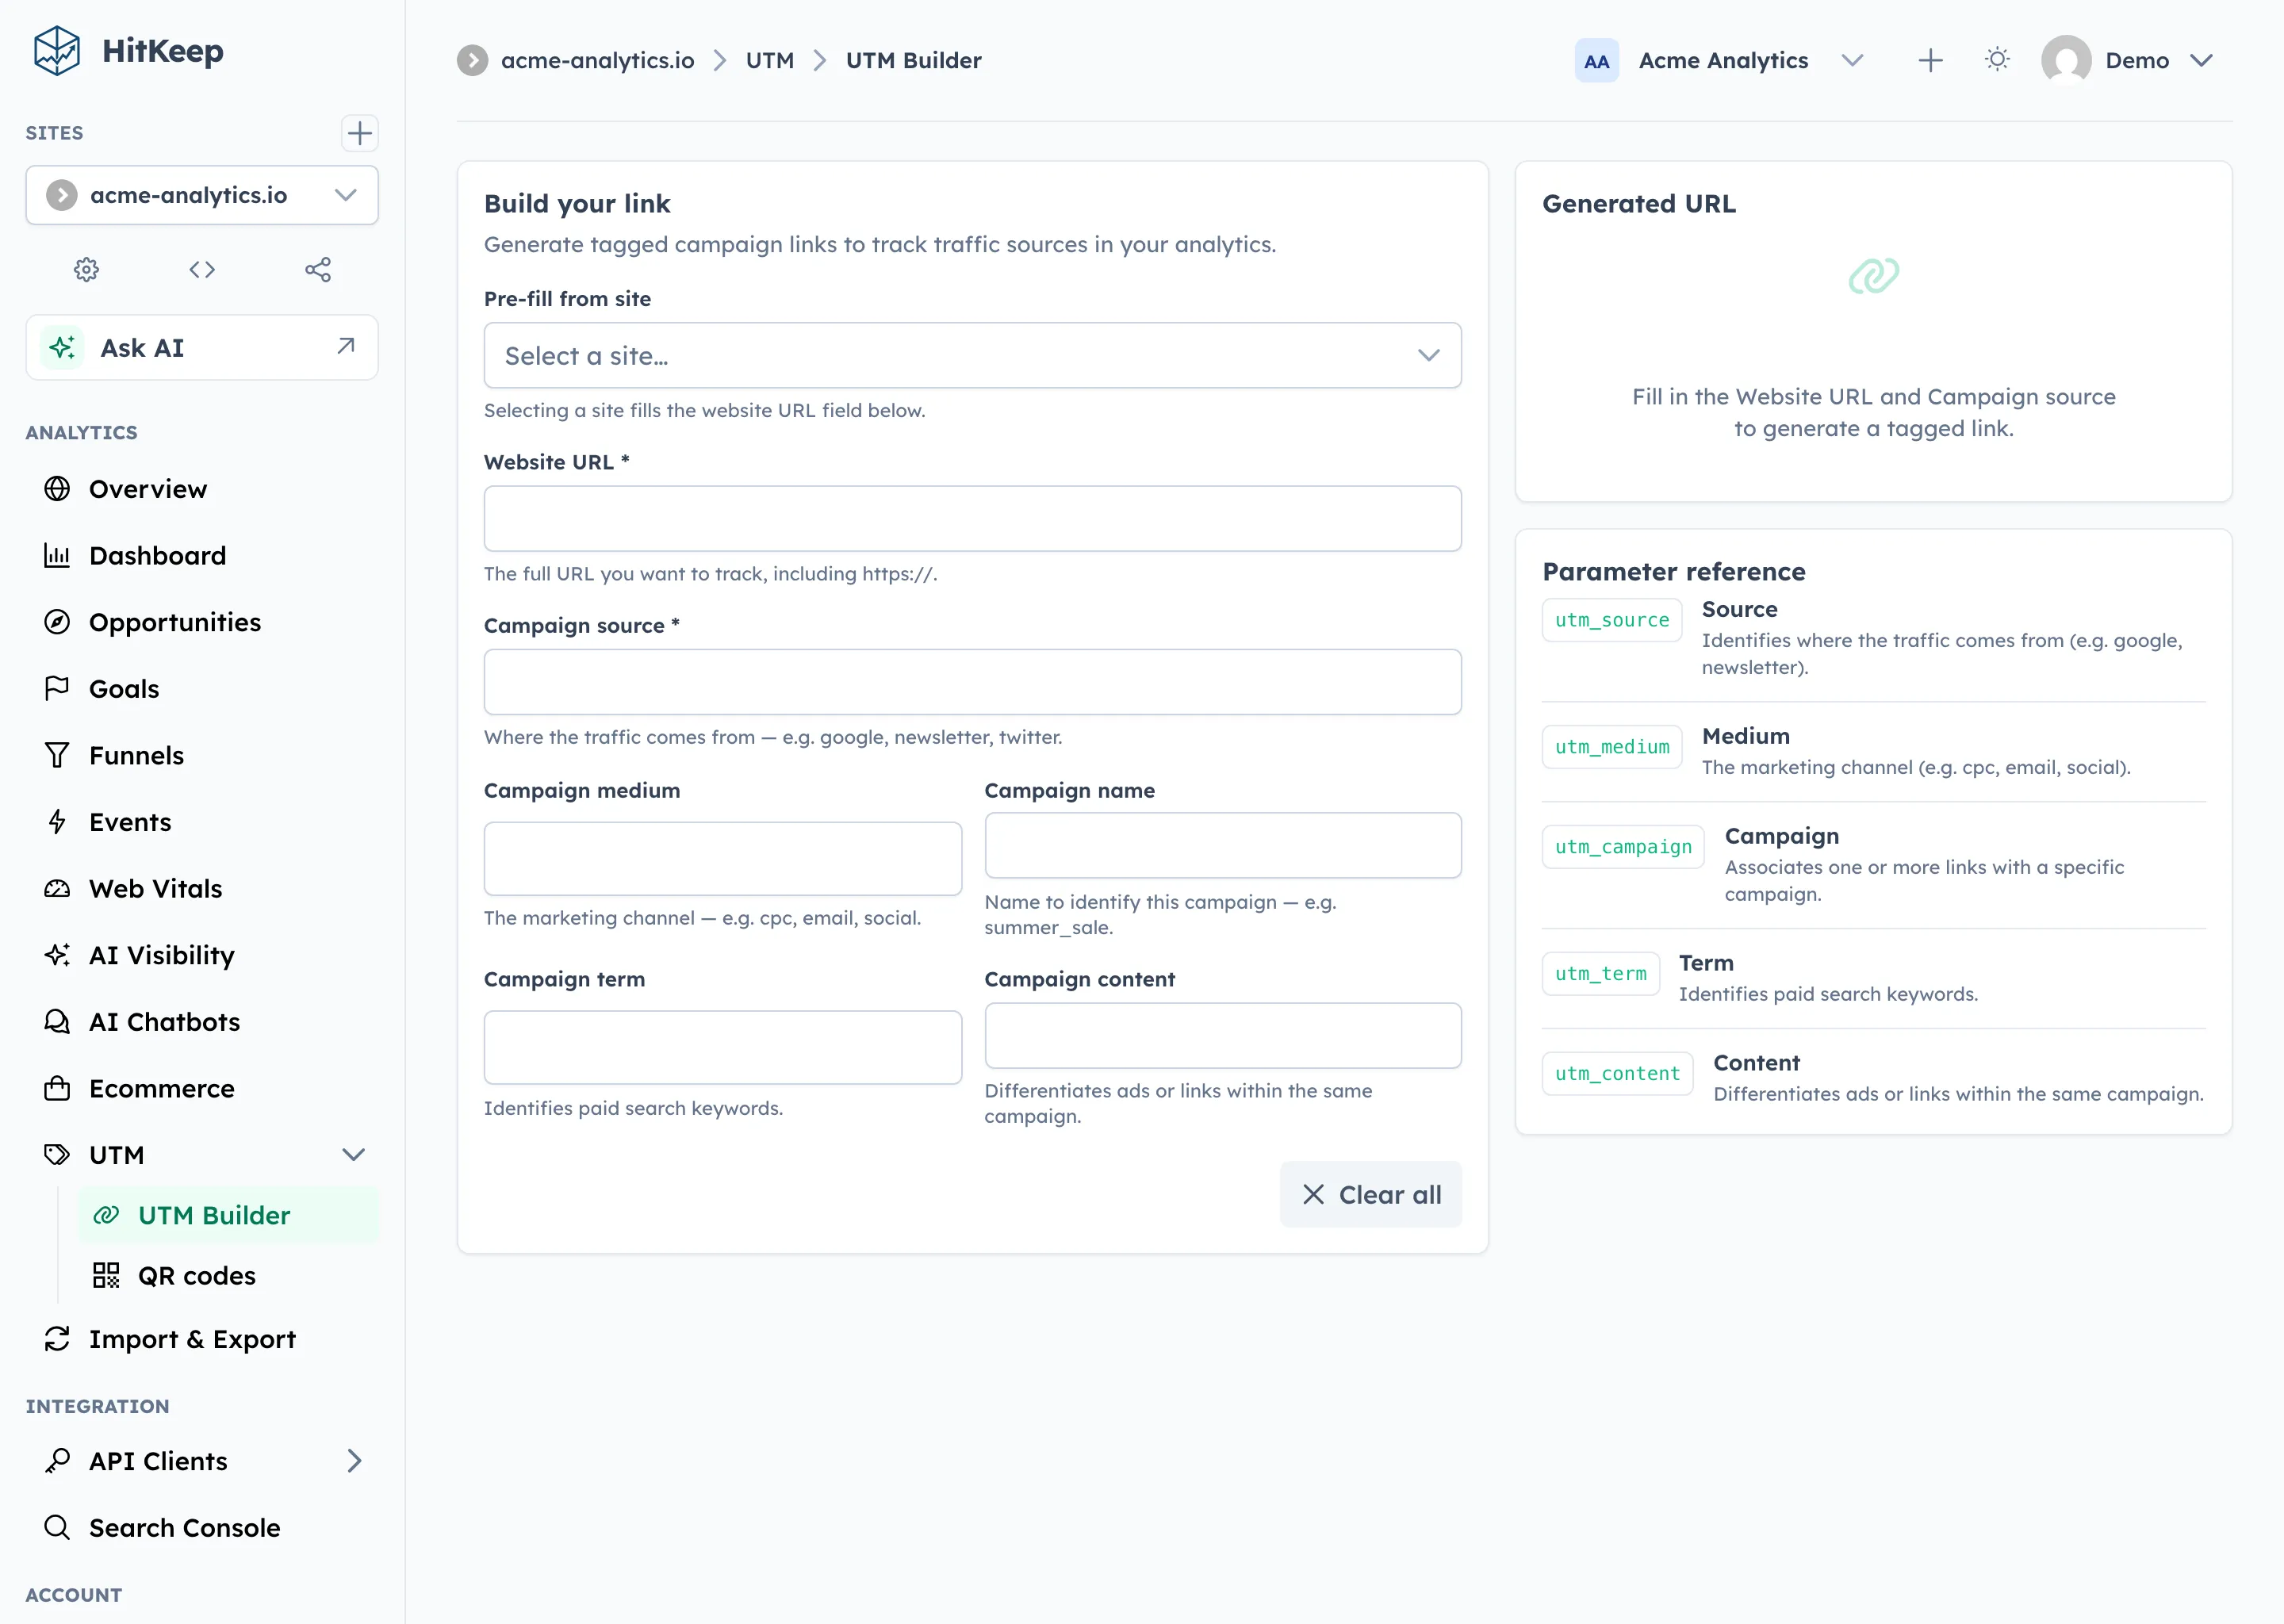Click the Goals flag icon
The height and width of the screenshot is (1624, 2284).
coord(57,688)
